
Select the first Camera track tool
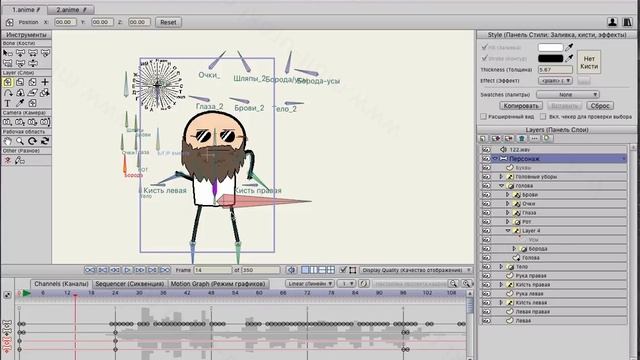(7, 122)
